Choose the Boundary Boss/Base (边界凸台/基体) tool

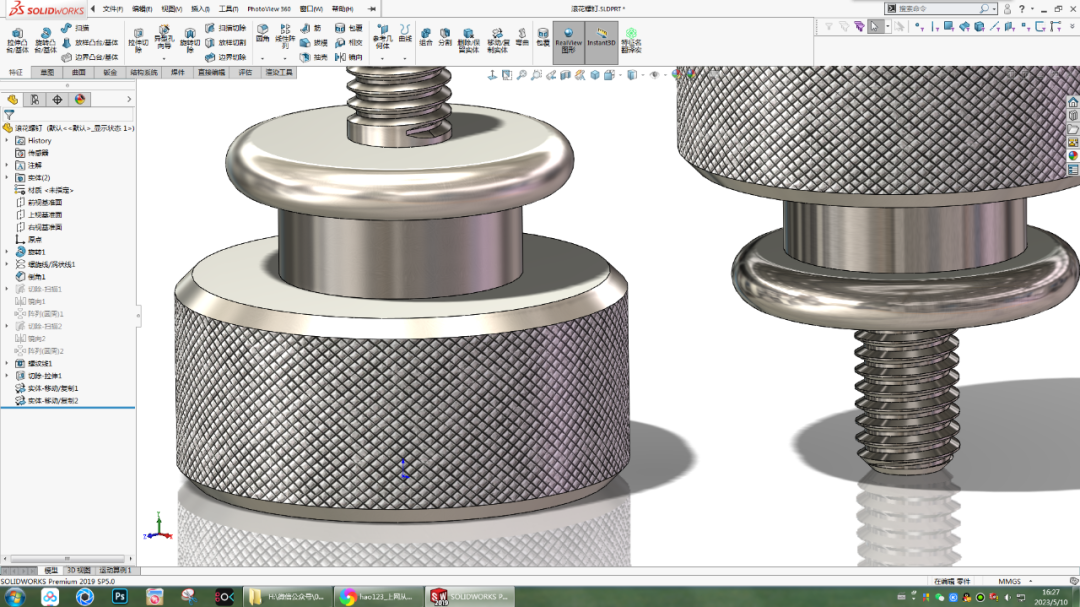(90, 57)
